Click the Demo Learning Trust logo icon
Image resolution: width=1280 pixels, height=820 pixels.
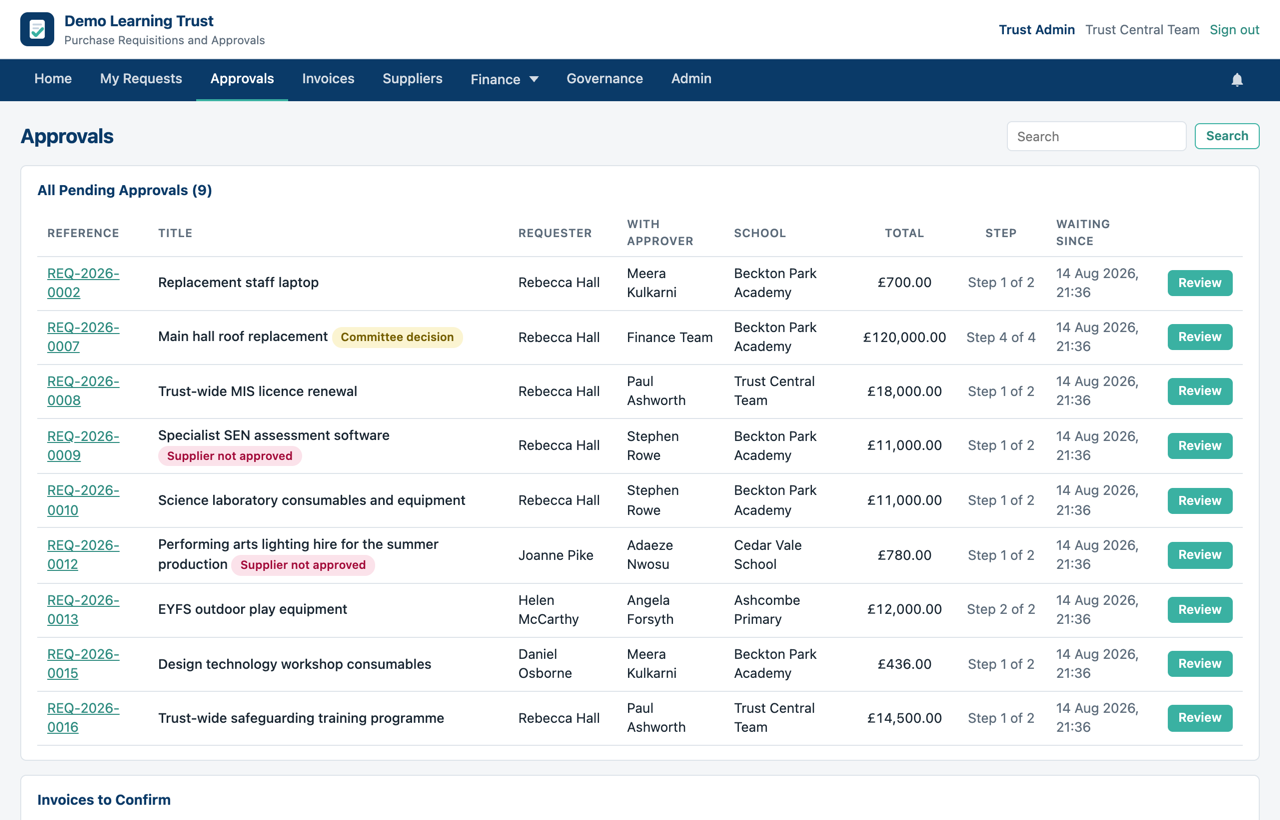(x=37, y=29)
